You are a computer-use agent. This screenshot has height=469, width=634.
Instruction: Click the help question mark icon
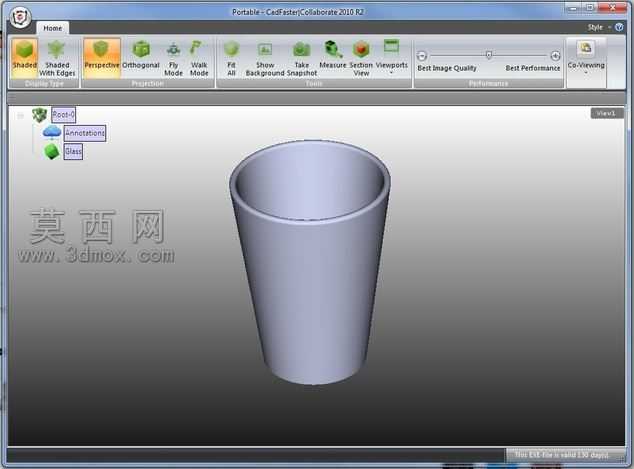tap(619, 27)
